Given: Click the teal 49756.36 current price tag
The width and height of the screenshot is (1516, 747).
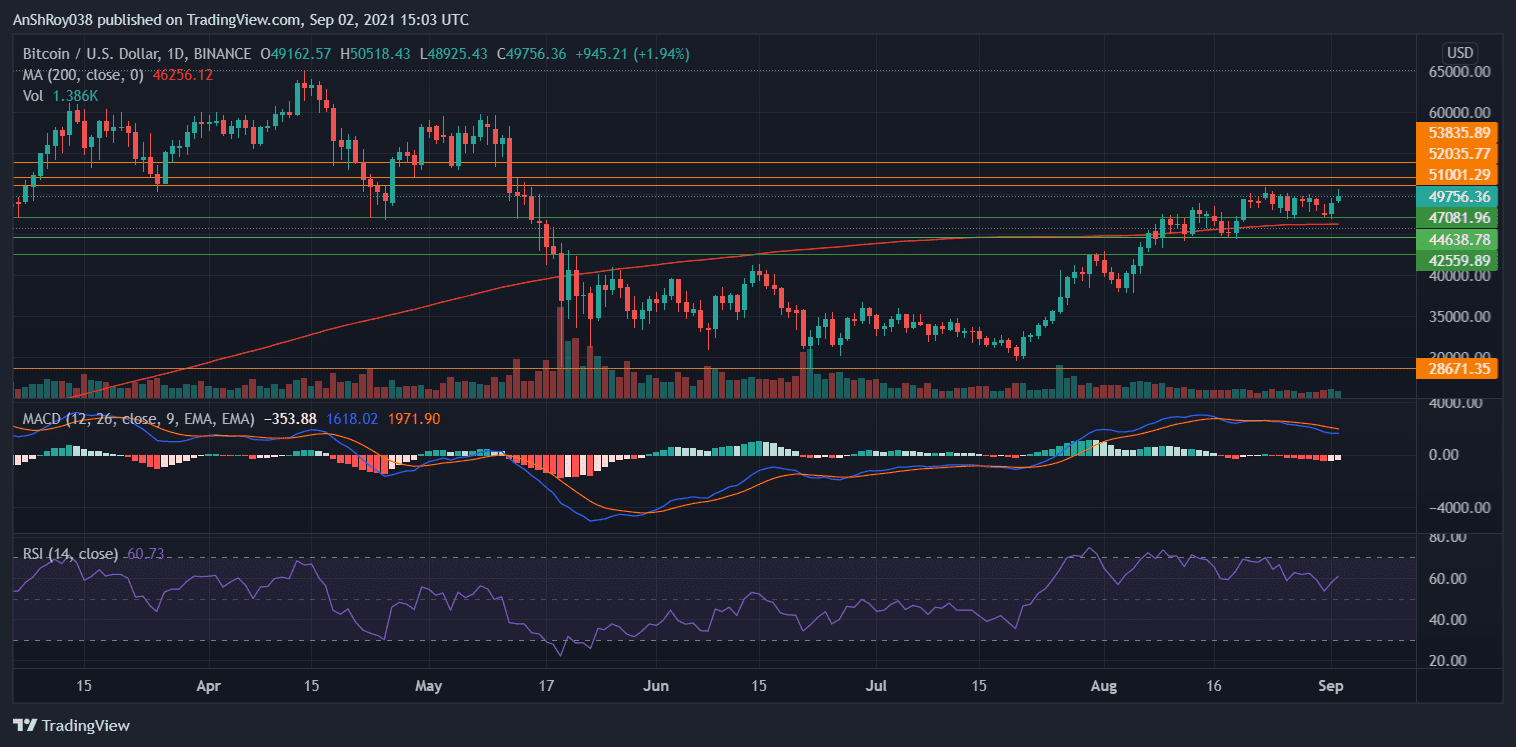Looking at the screenshot, I should (1456, 197).
